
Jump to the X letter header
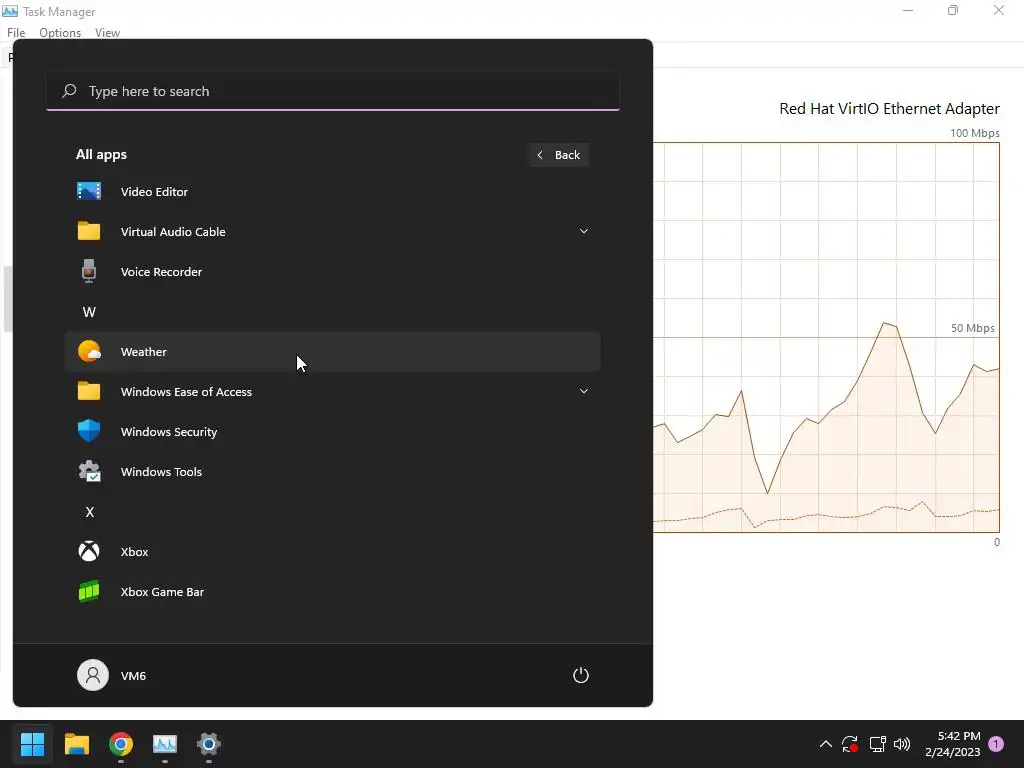coord(89,512)
